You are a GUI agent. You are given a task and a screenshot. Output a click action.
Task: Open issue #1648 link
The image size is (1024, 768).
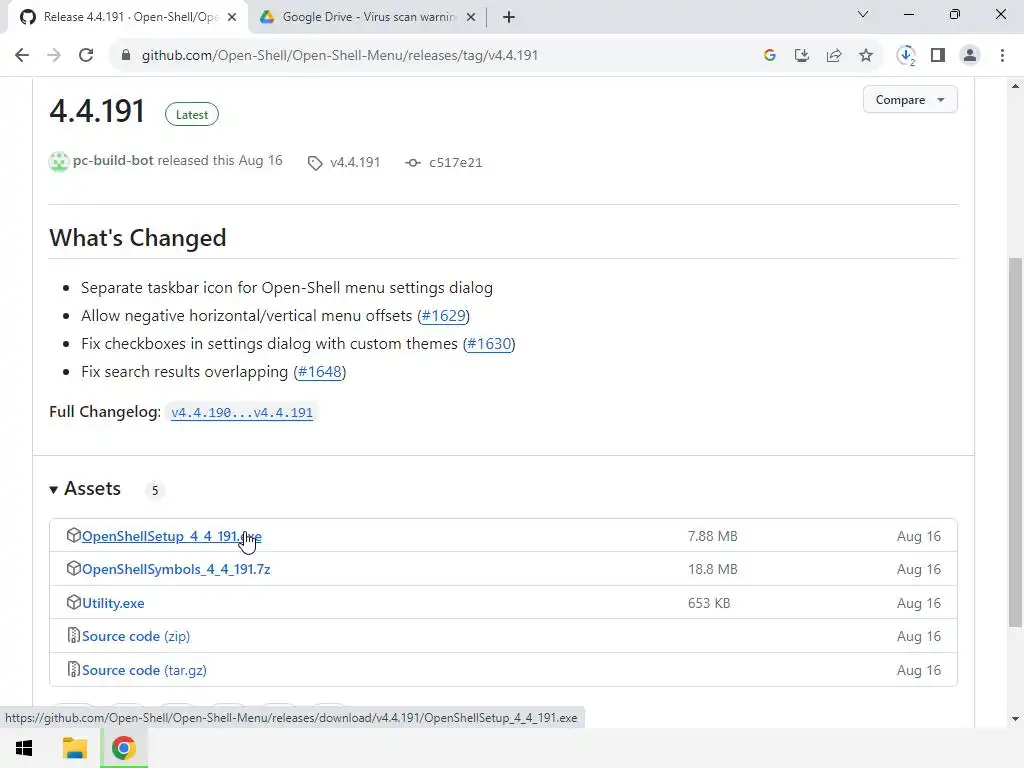[x=320, y=372]
